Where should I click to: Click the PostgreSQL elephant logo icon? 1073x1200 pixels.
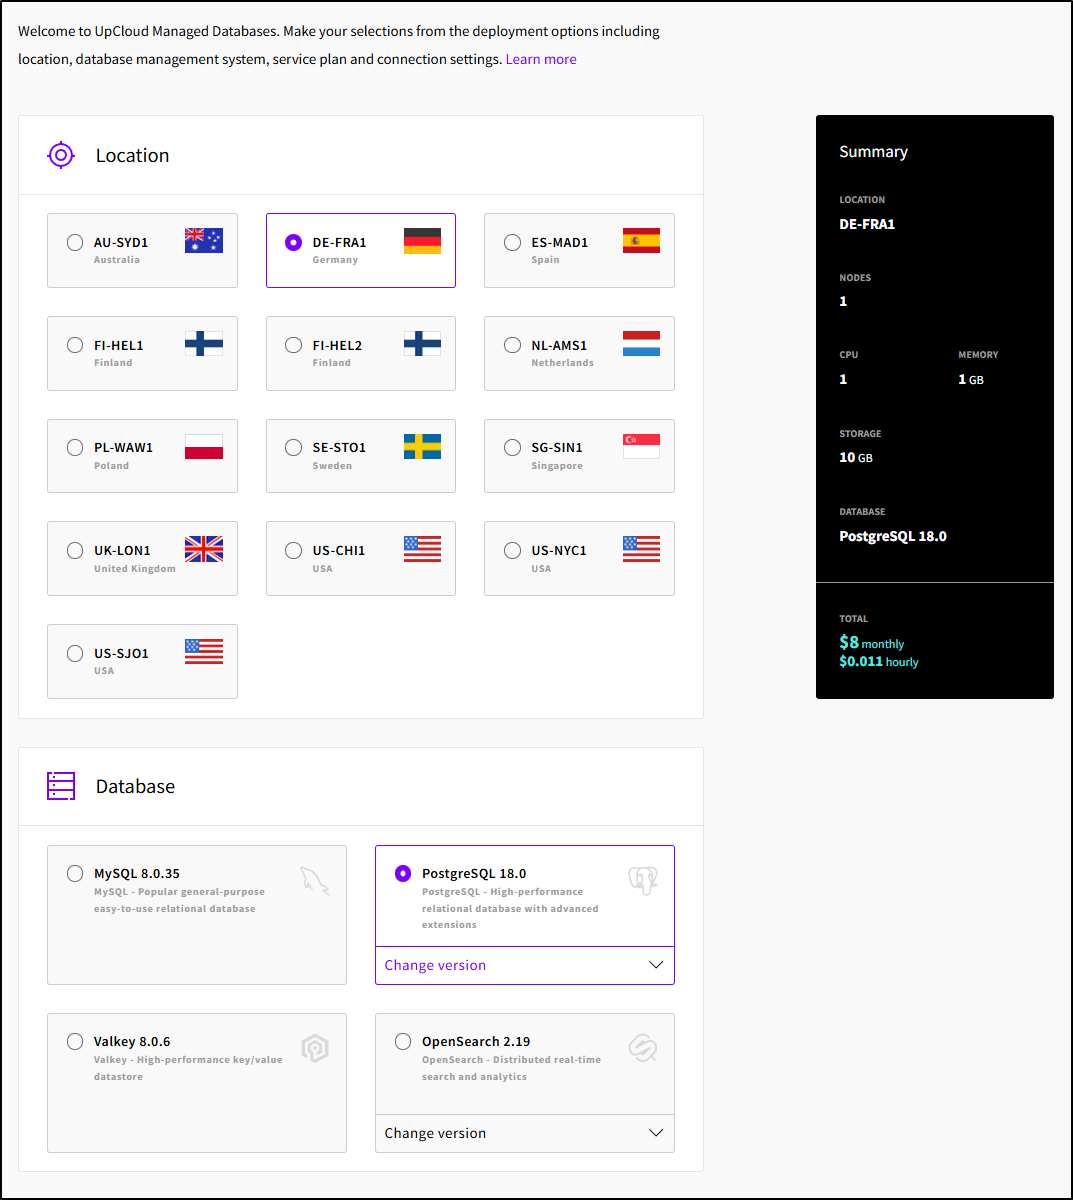(x=642, y=881)
